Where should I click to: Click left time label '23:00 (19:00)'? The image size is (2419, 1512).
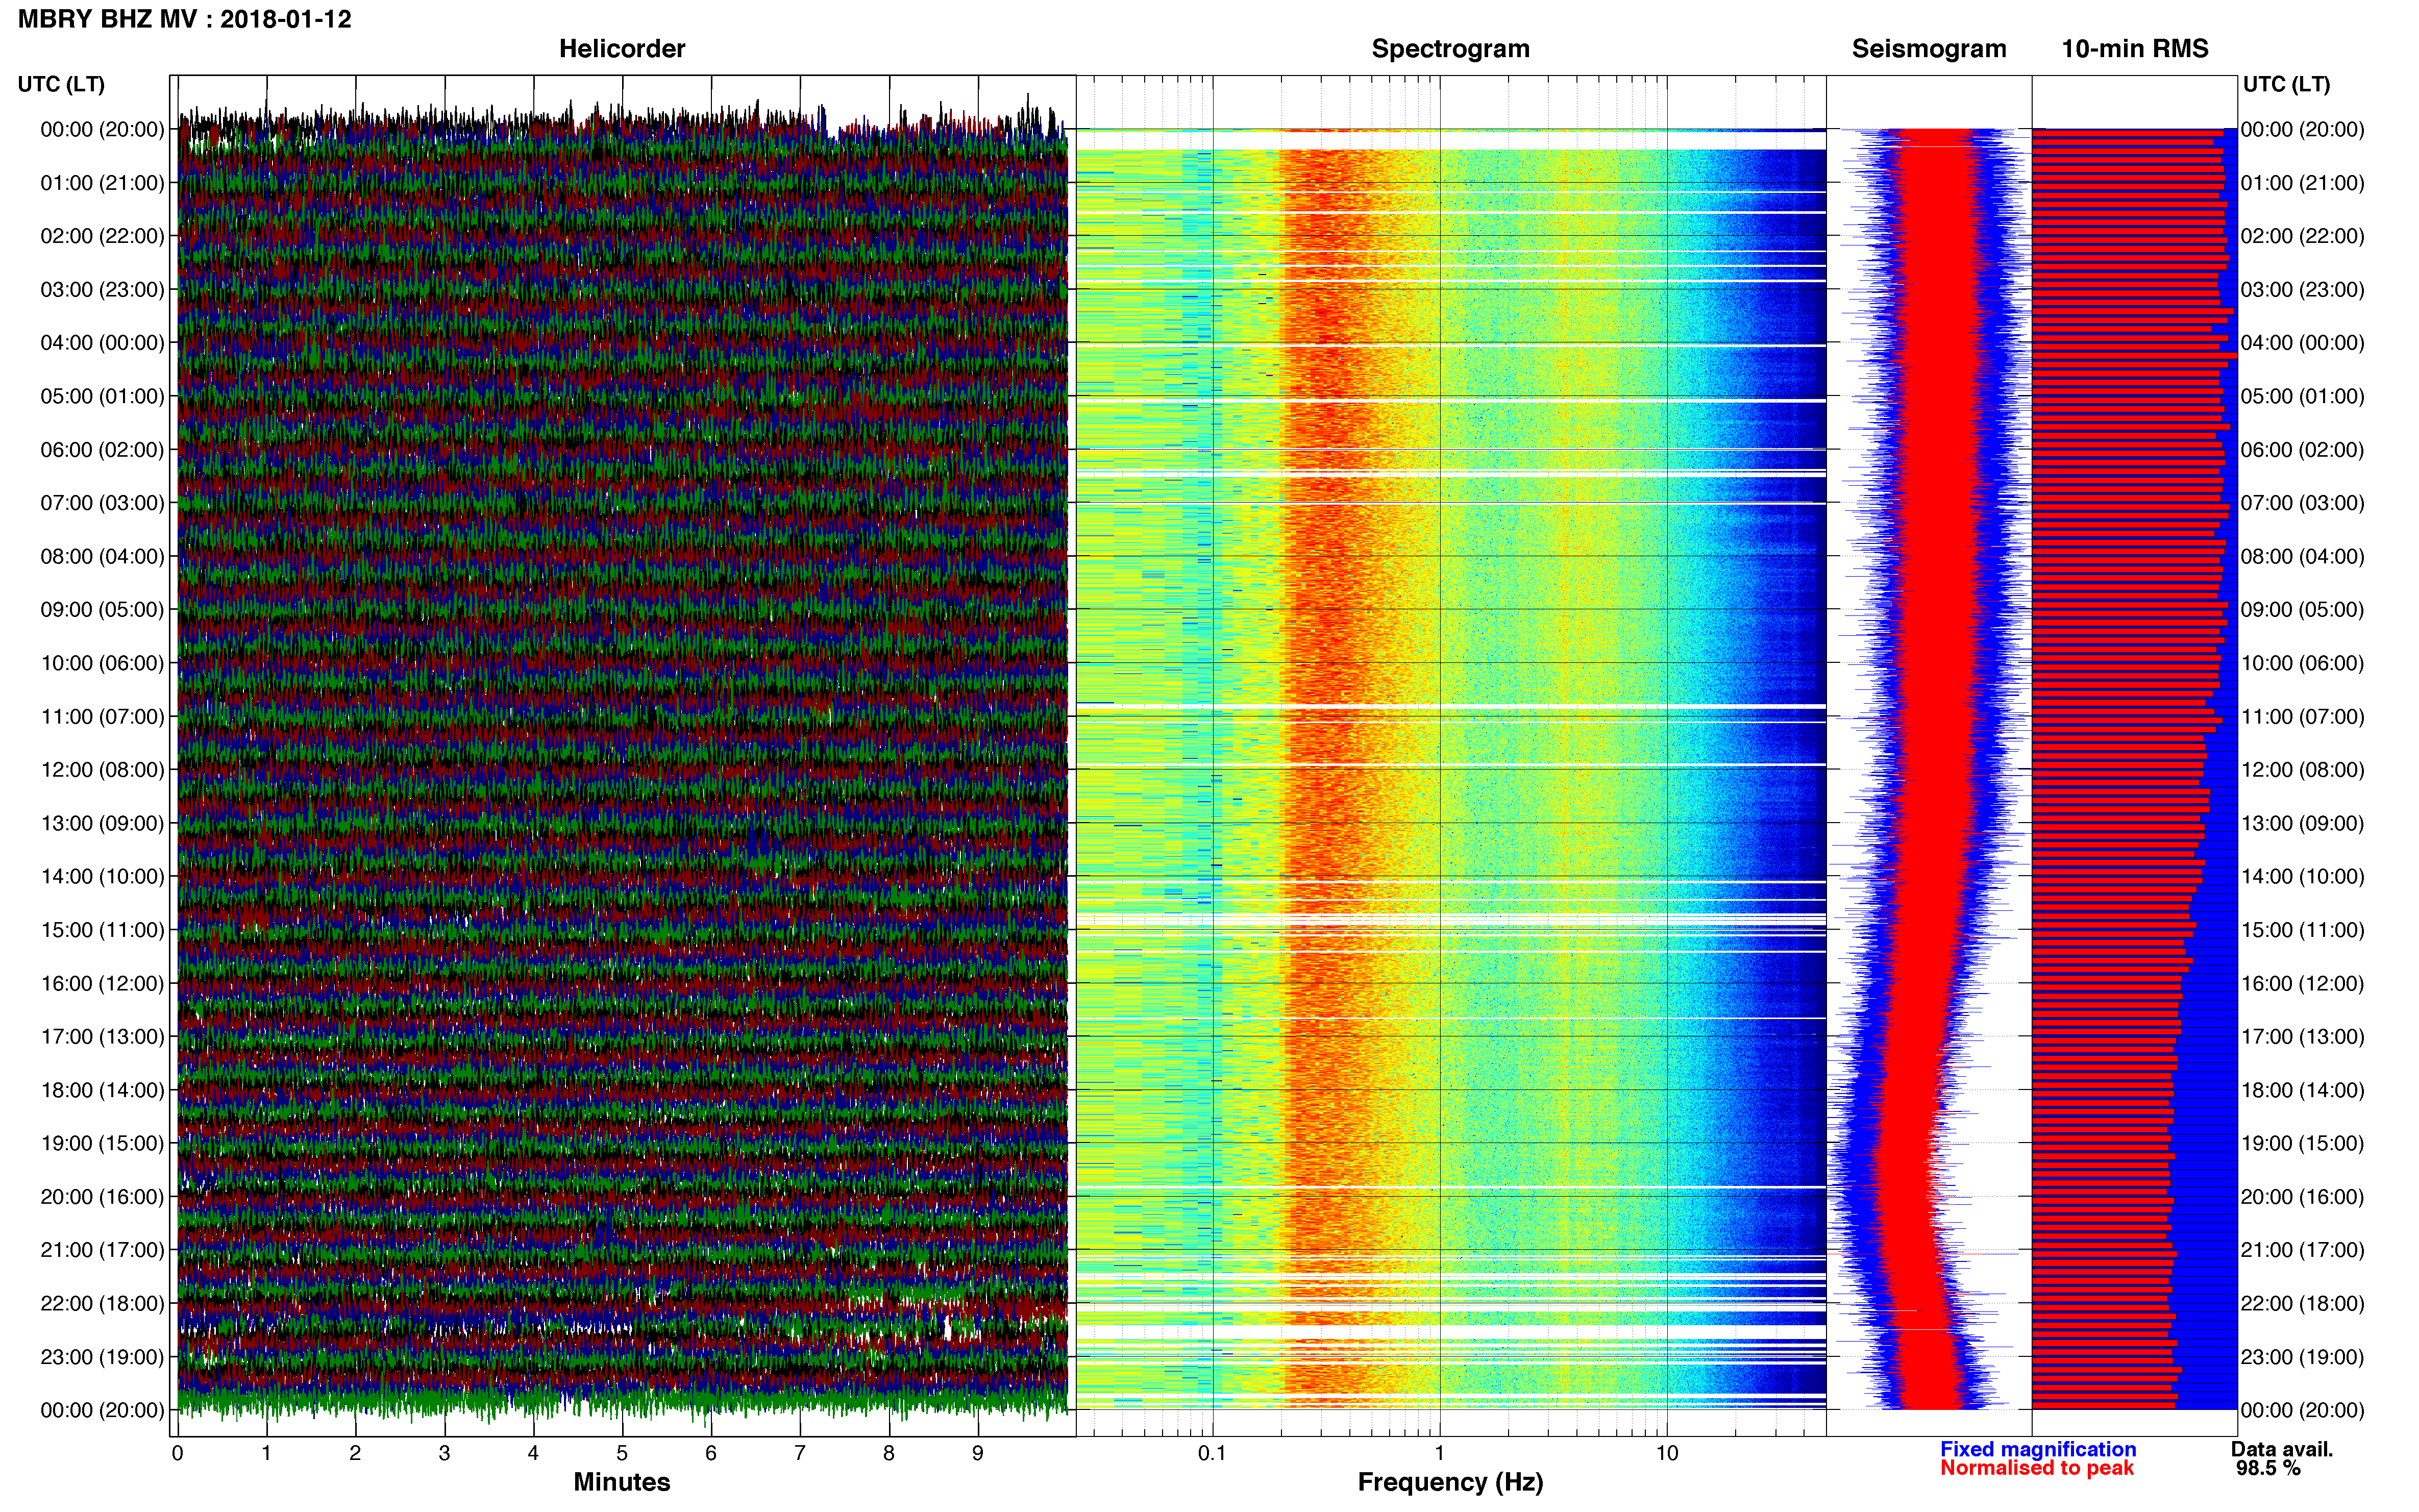[103, 1357]
